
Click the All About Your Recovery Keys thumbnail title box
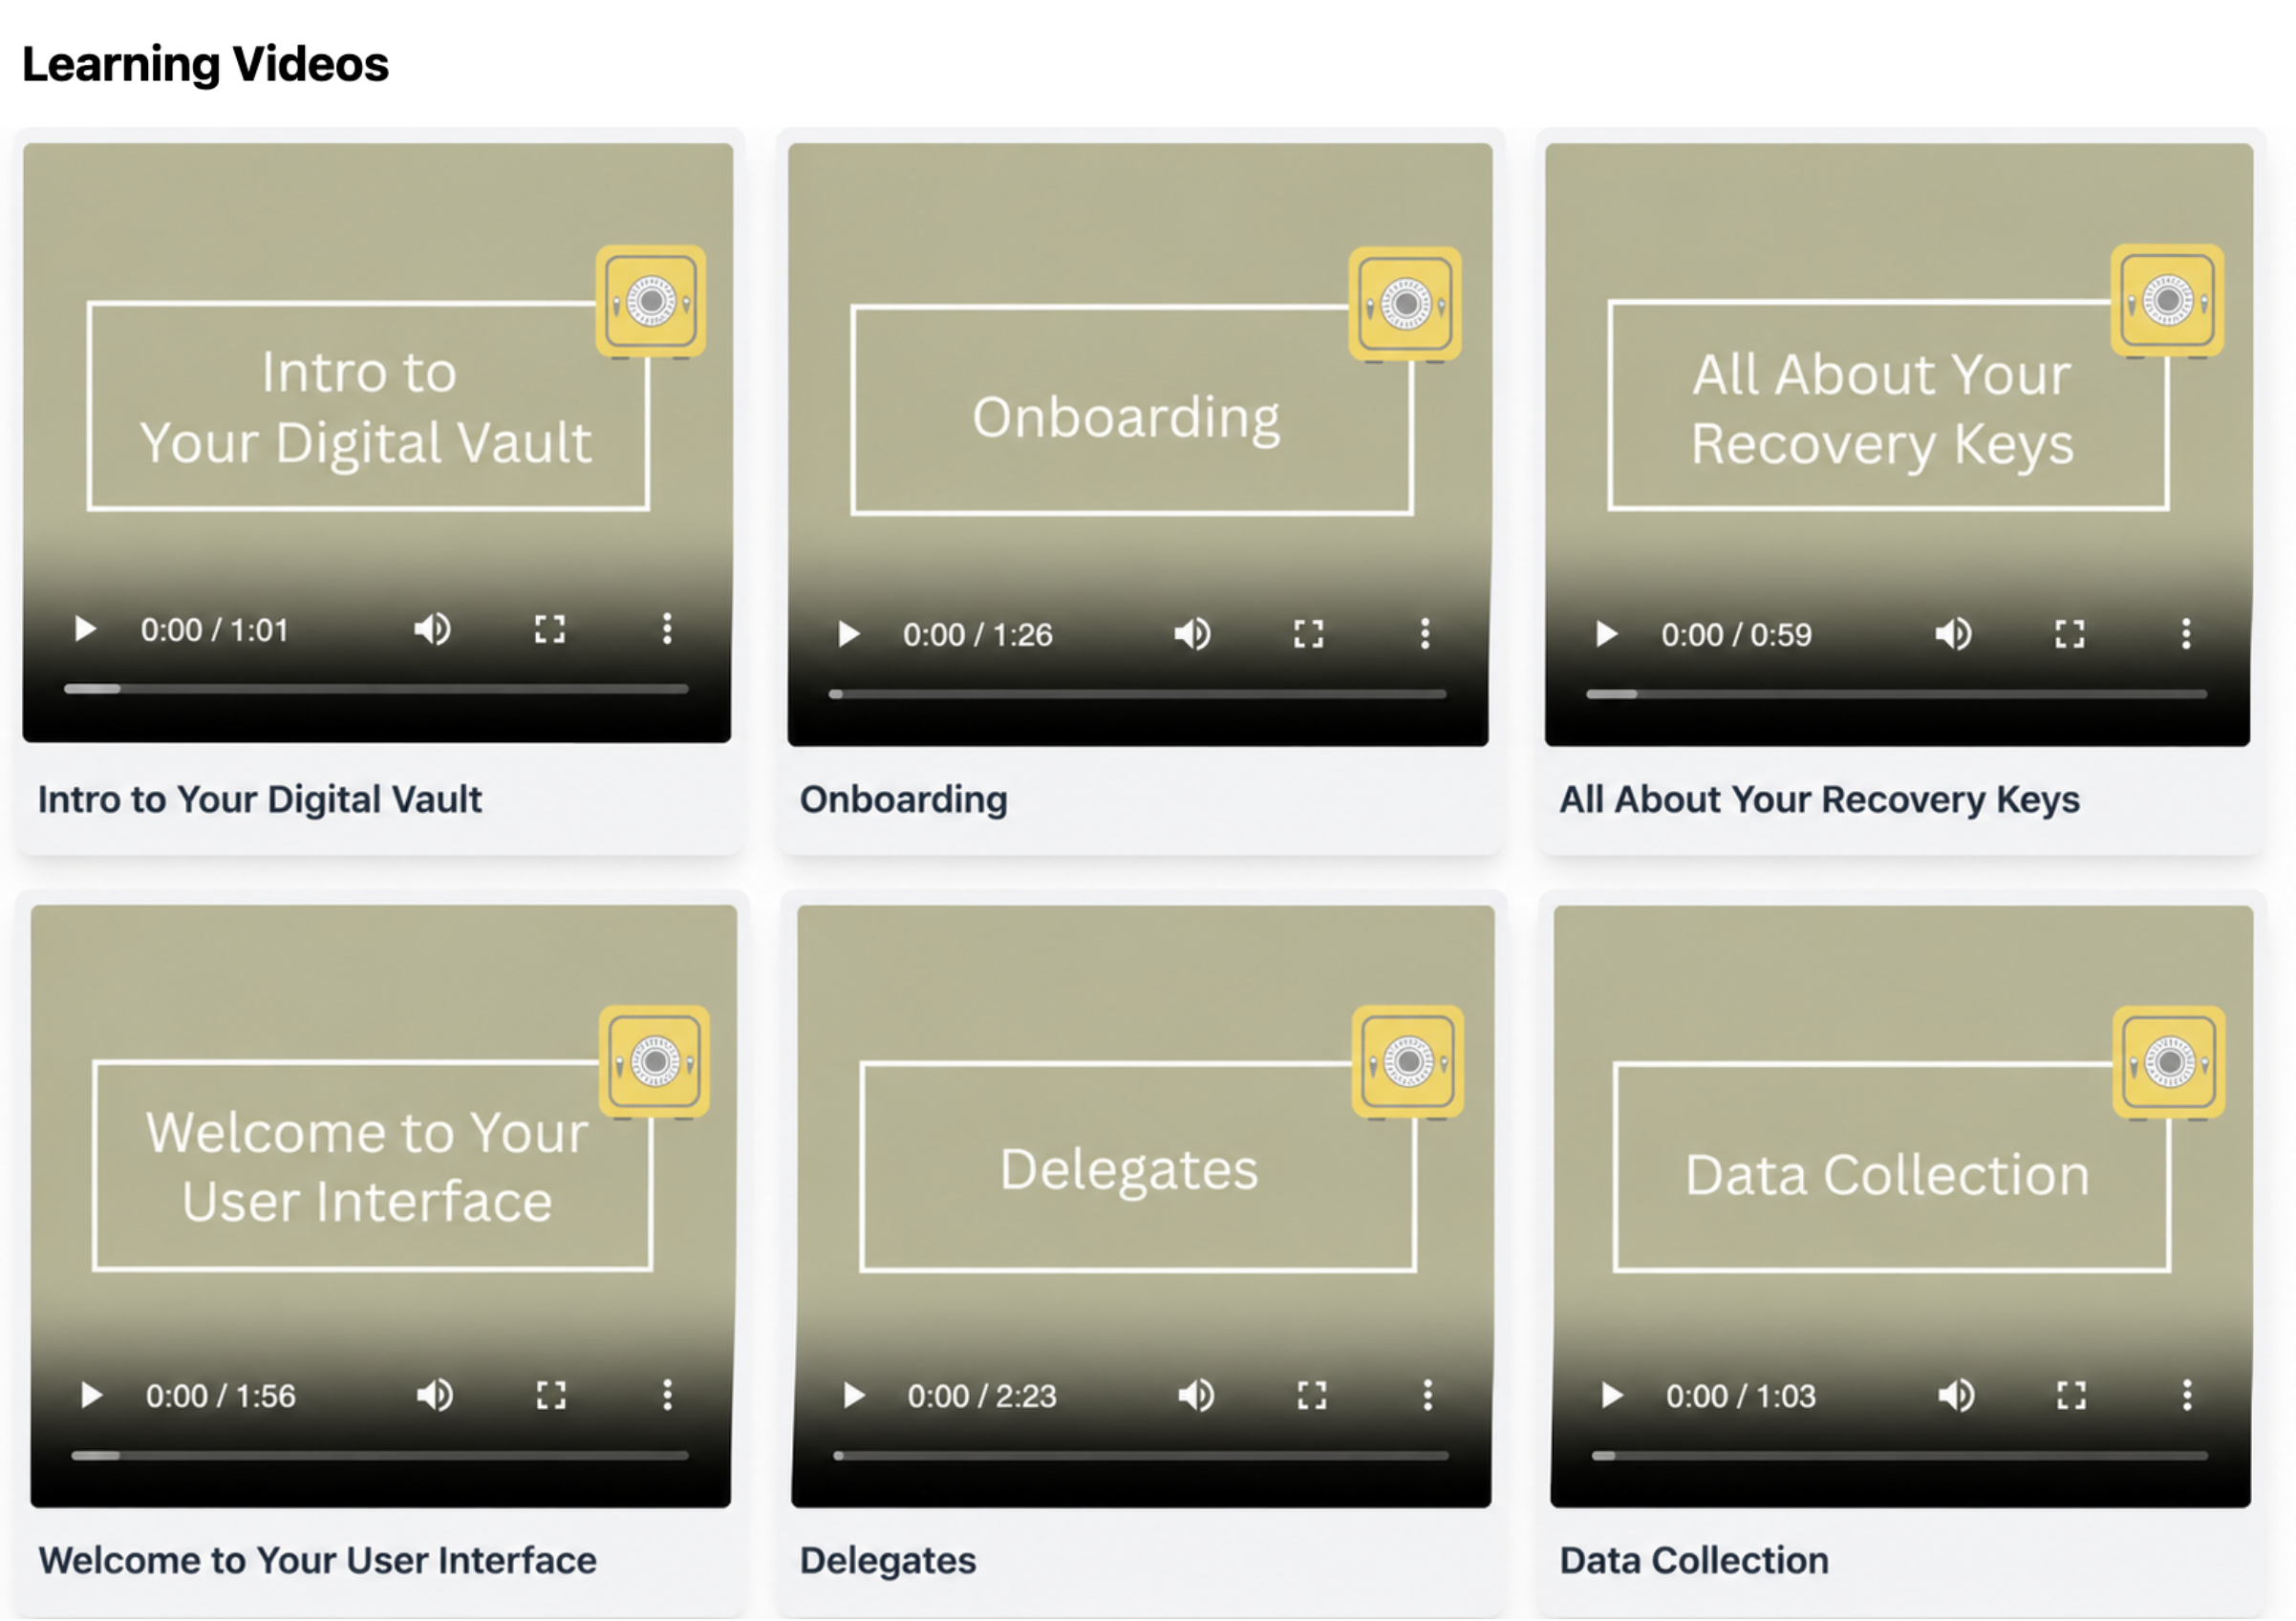(x=1888, y=405)
